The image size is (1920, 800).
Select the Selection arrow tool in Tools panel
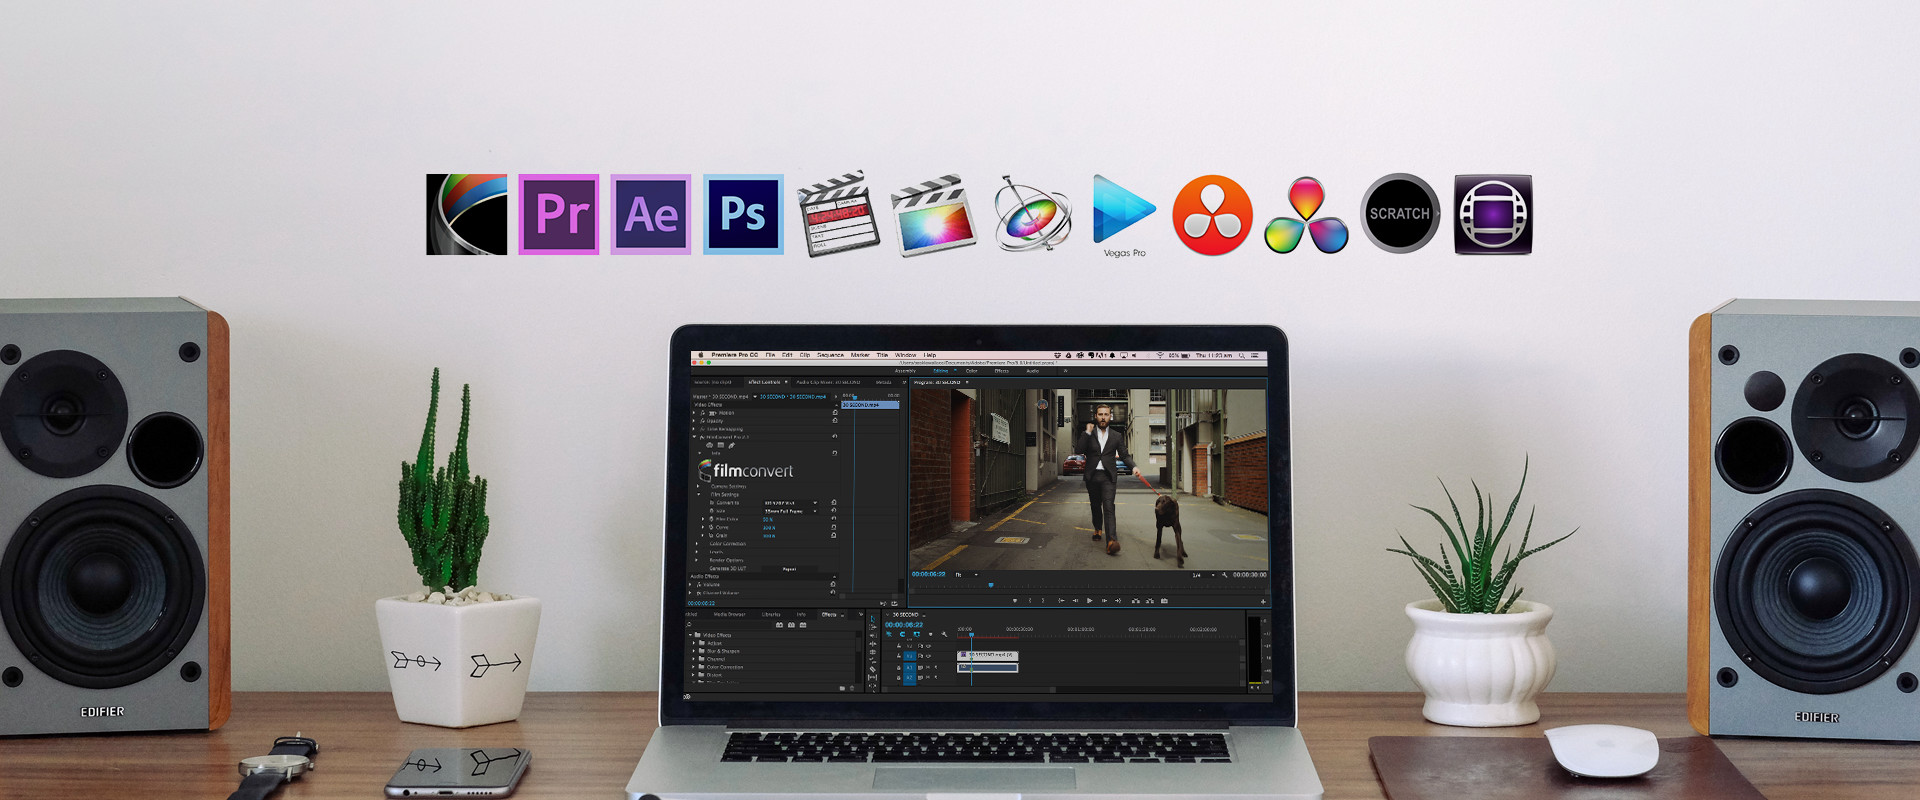coord(873,619)
